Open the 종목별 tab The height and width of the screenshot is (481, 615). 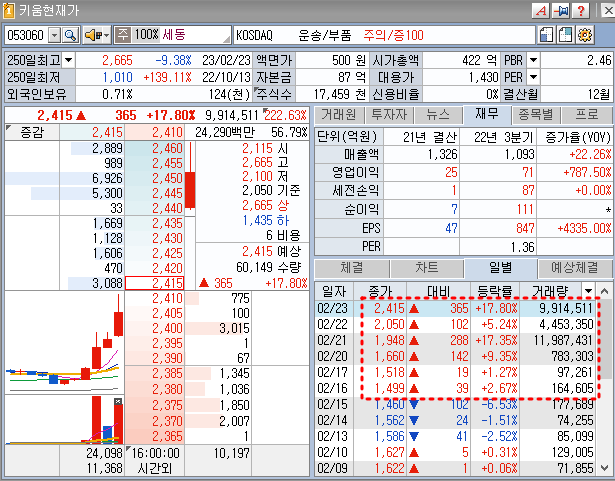point(536,115)
